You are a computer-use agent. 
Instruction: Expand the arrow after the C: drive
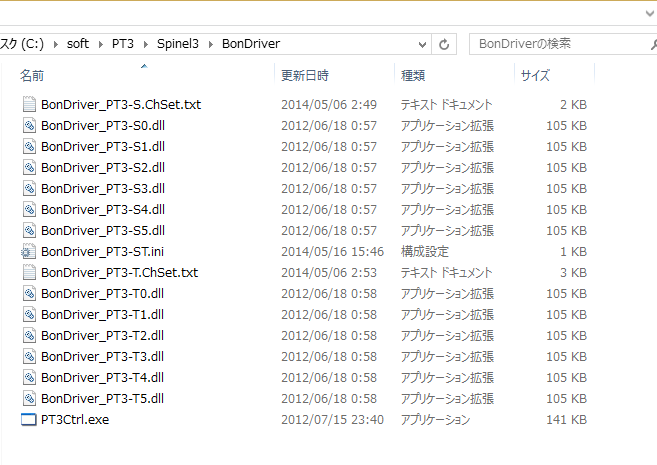pyautogui.click(x=56, y=44)
